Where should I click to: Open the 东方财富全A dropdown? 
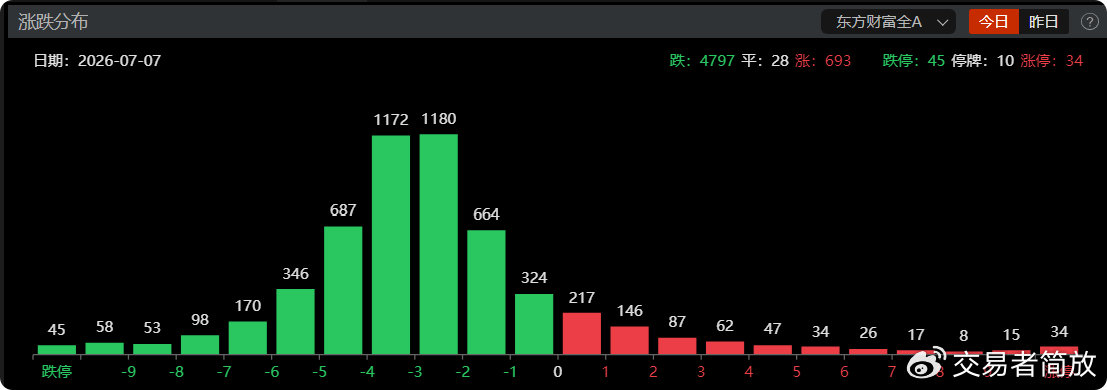[888, 22]
